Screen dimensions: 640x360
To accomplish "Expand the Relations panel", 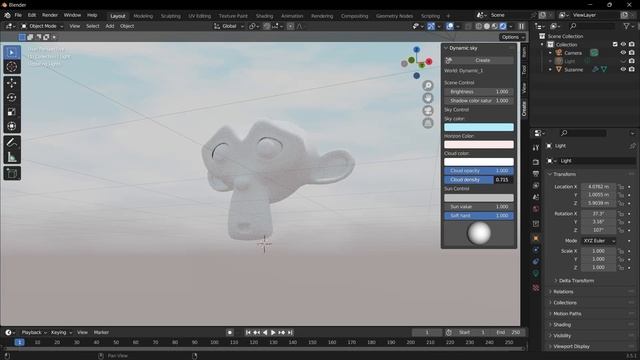I will (563, 292).
